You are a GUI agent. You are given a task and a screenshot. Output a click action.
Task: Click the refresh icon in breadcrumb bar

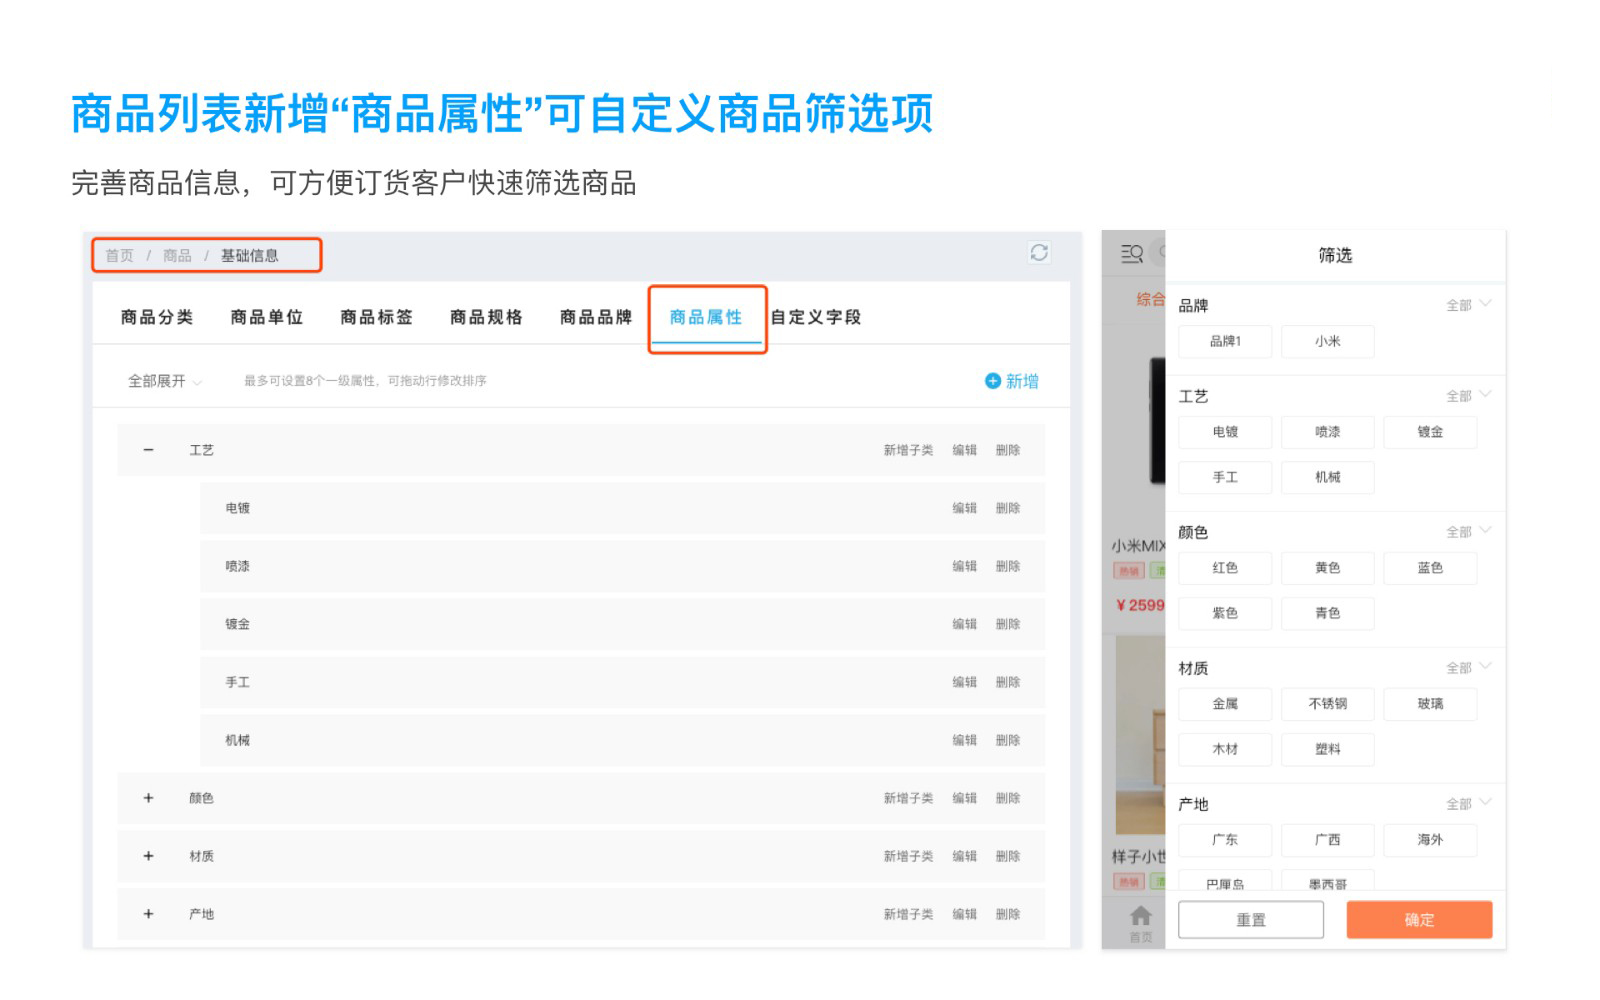(1039, 253)
